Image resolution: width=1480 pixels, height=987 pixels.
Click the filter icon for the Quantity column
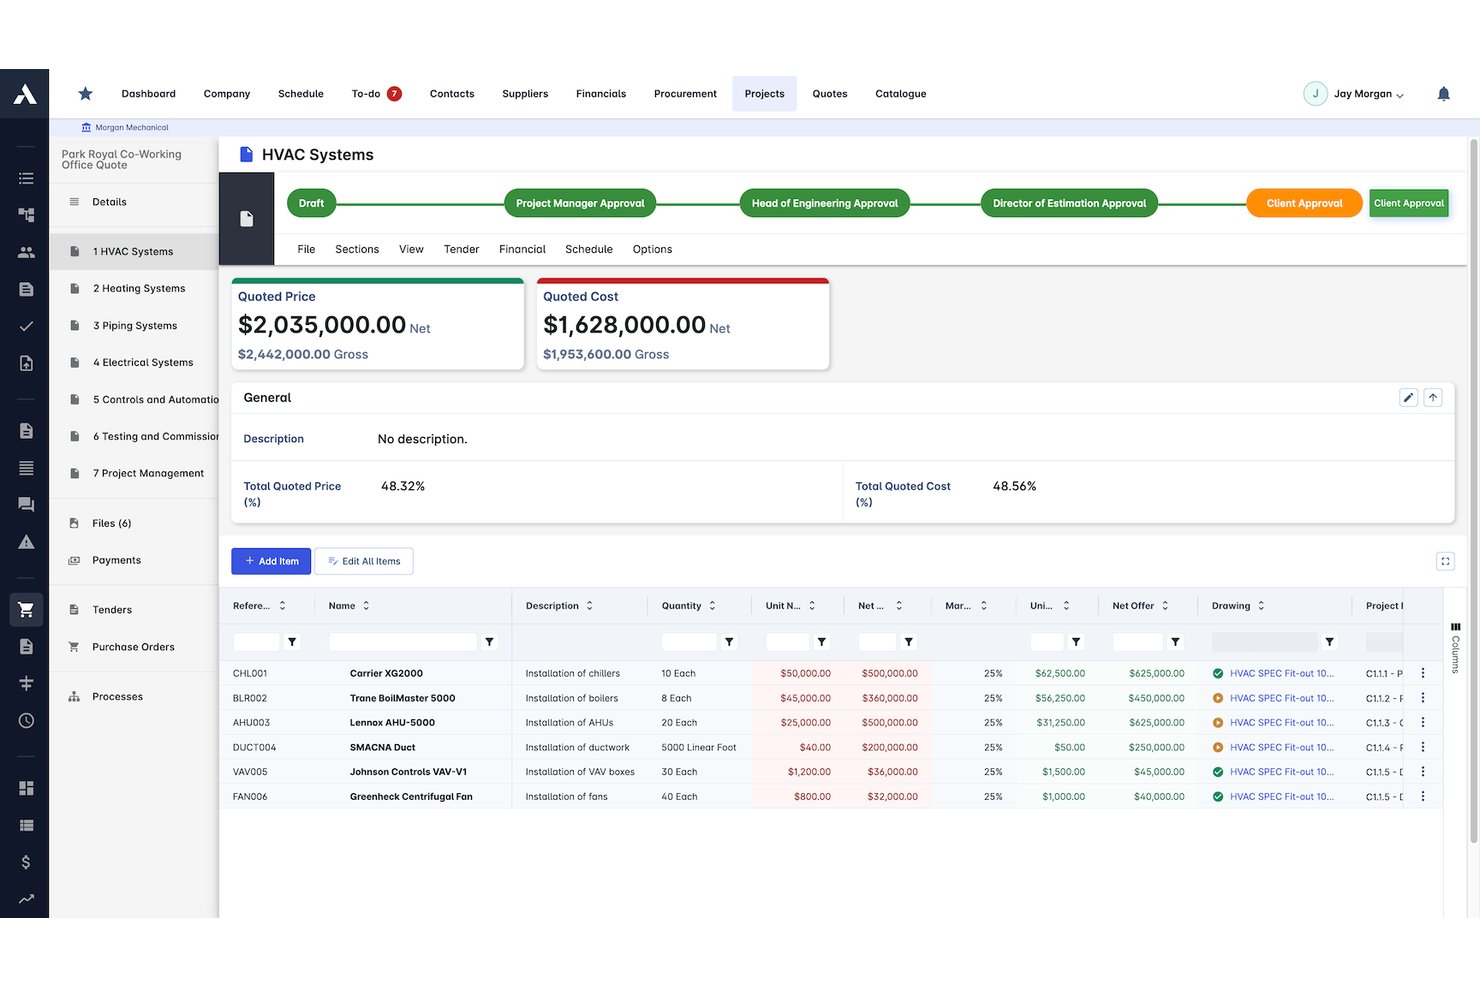pos(729,642)
